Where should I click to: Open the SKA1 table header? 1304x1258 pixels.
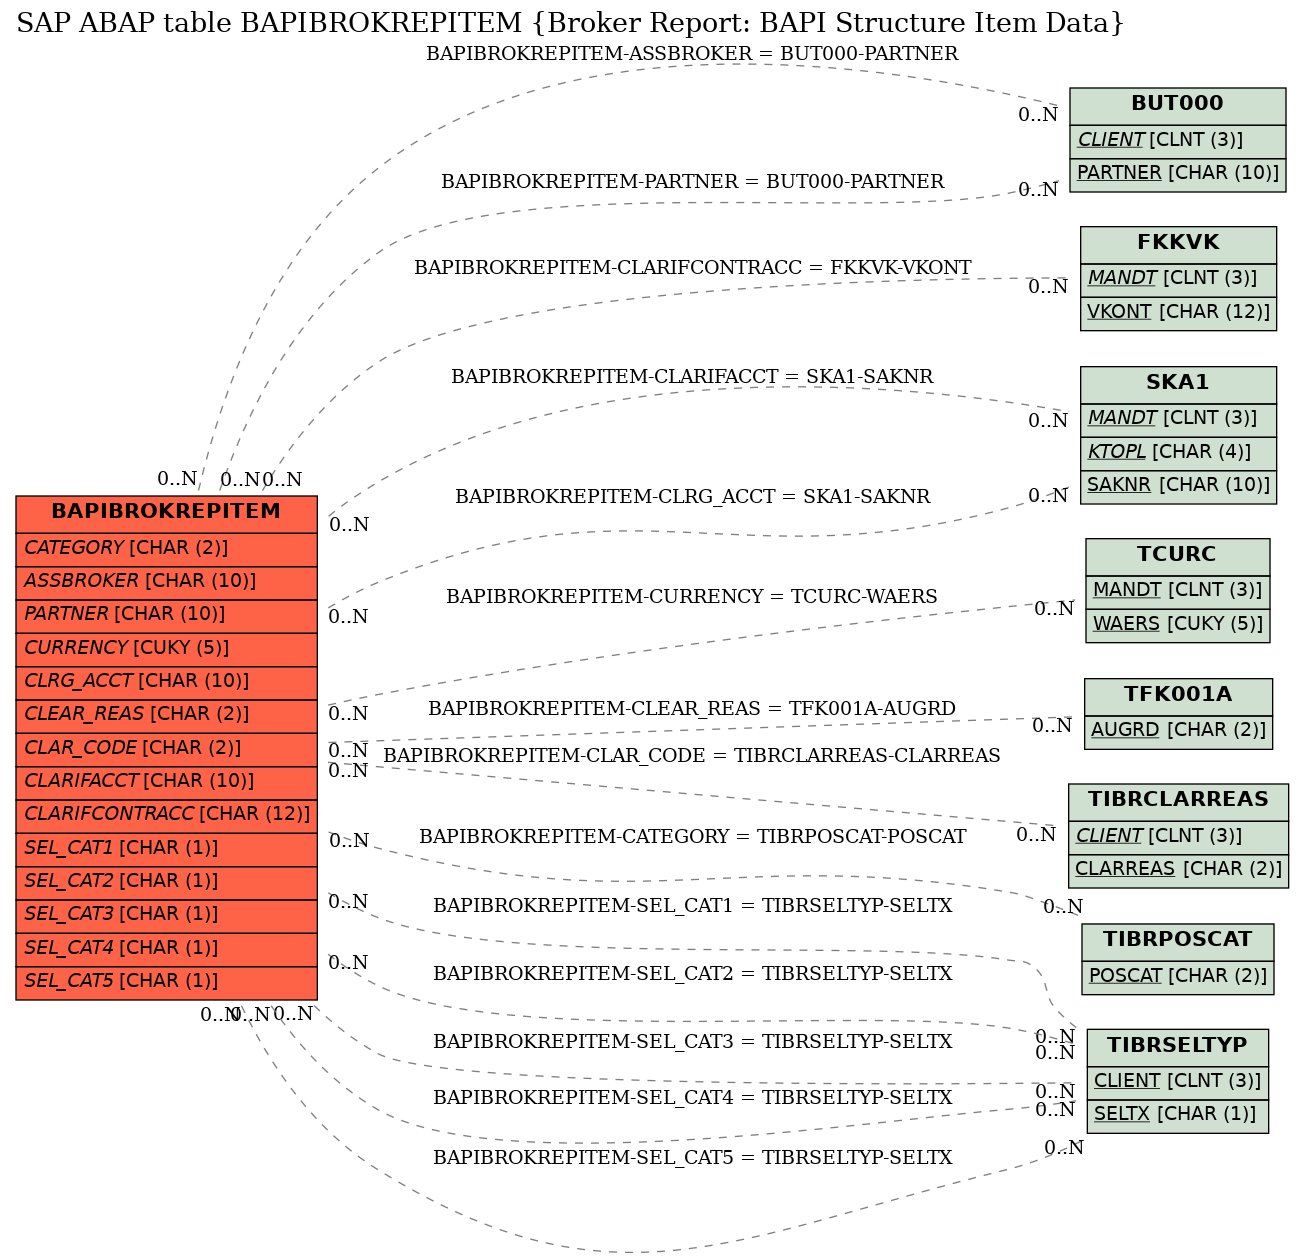click(x=1178, y=384)
